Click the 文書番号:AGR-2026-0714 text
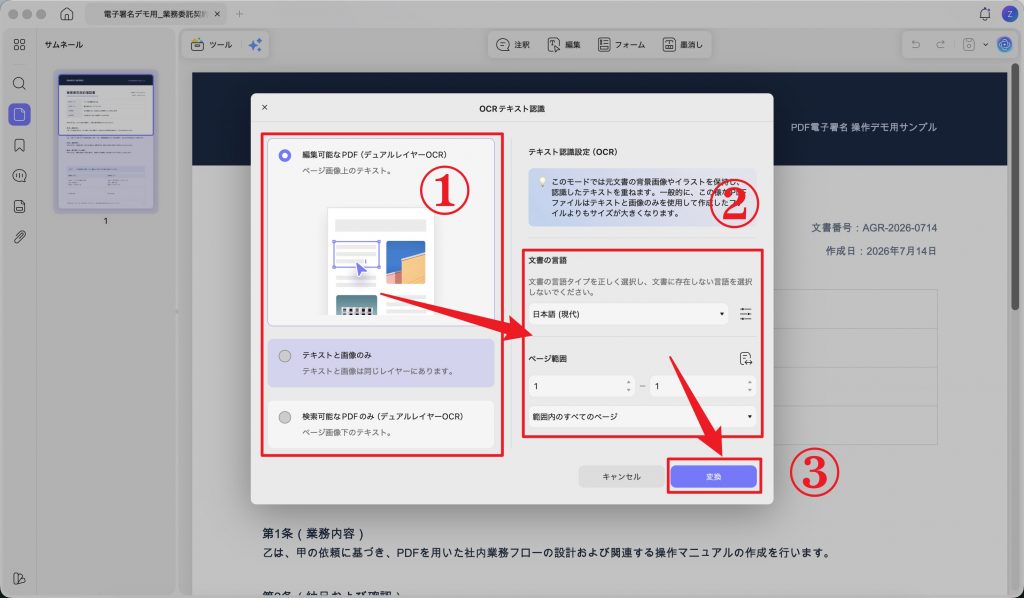The height and width of the screenshot is (598, 1024). [x=874, y=228]
